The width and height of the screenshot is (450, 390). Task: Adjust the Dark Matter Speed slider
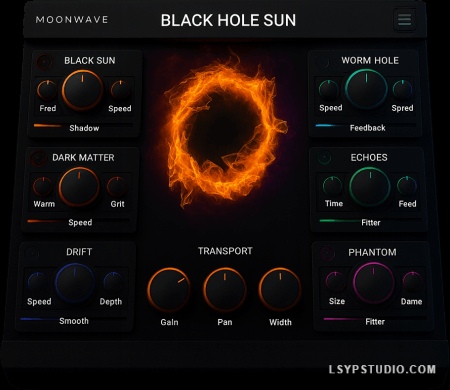click(x=79, y=221)
